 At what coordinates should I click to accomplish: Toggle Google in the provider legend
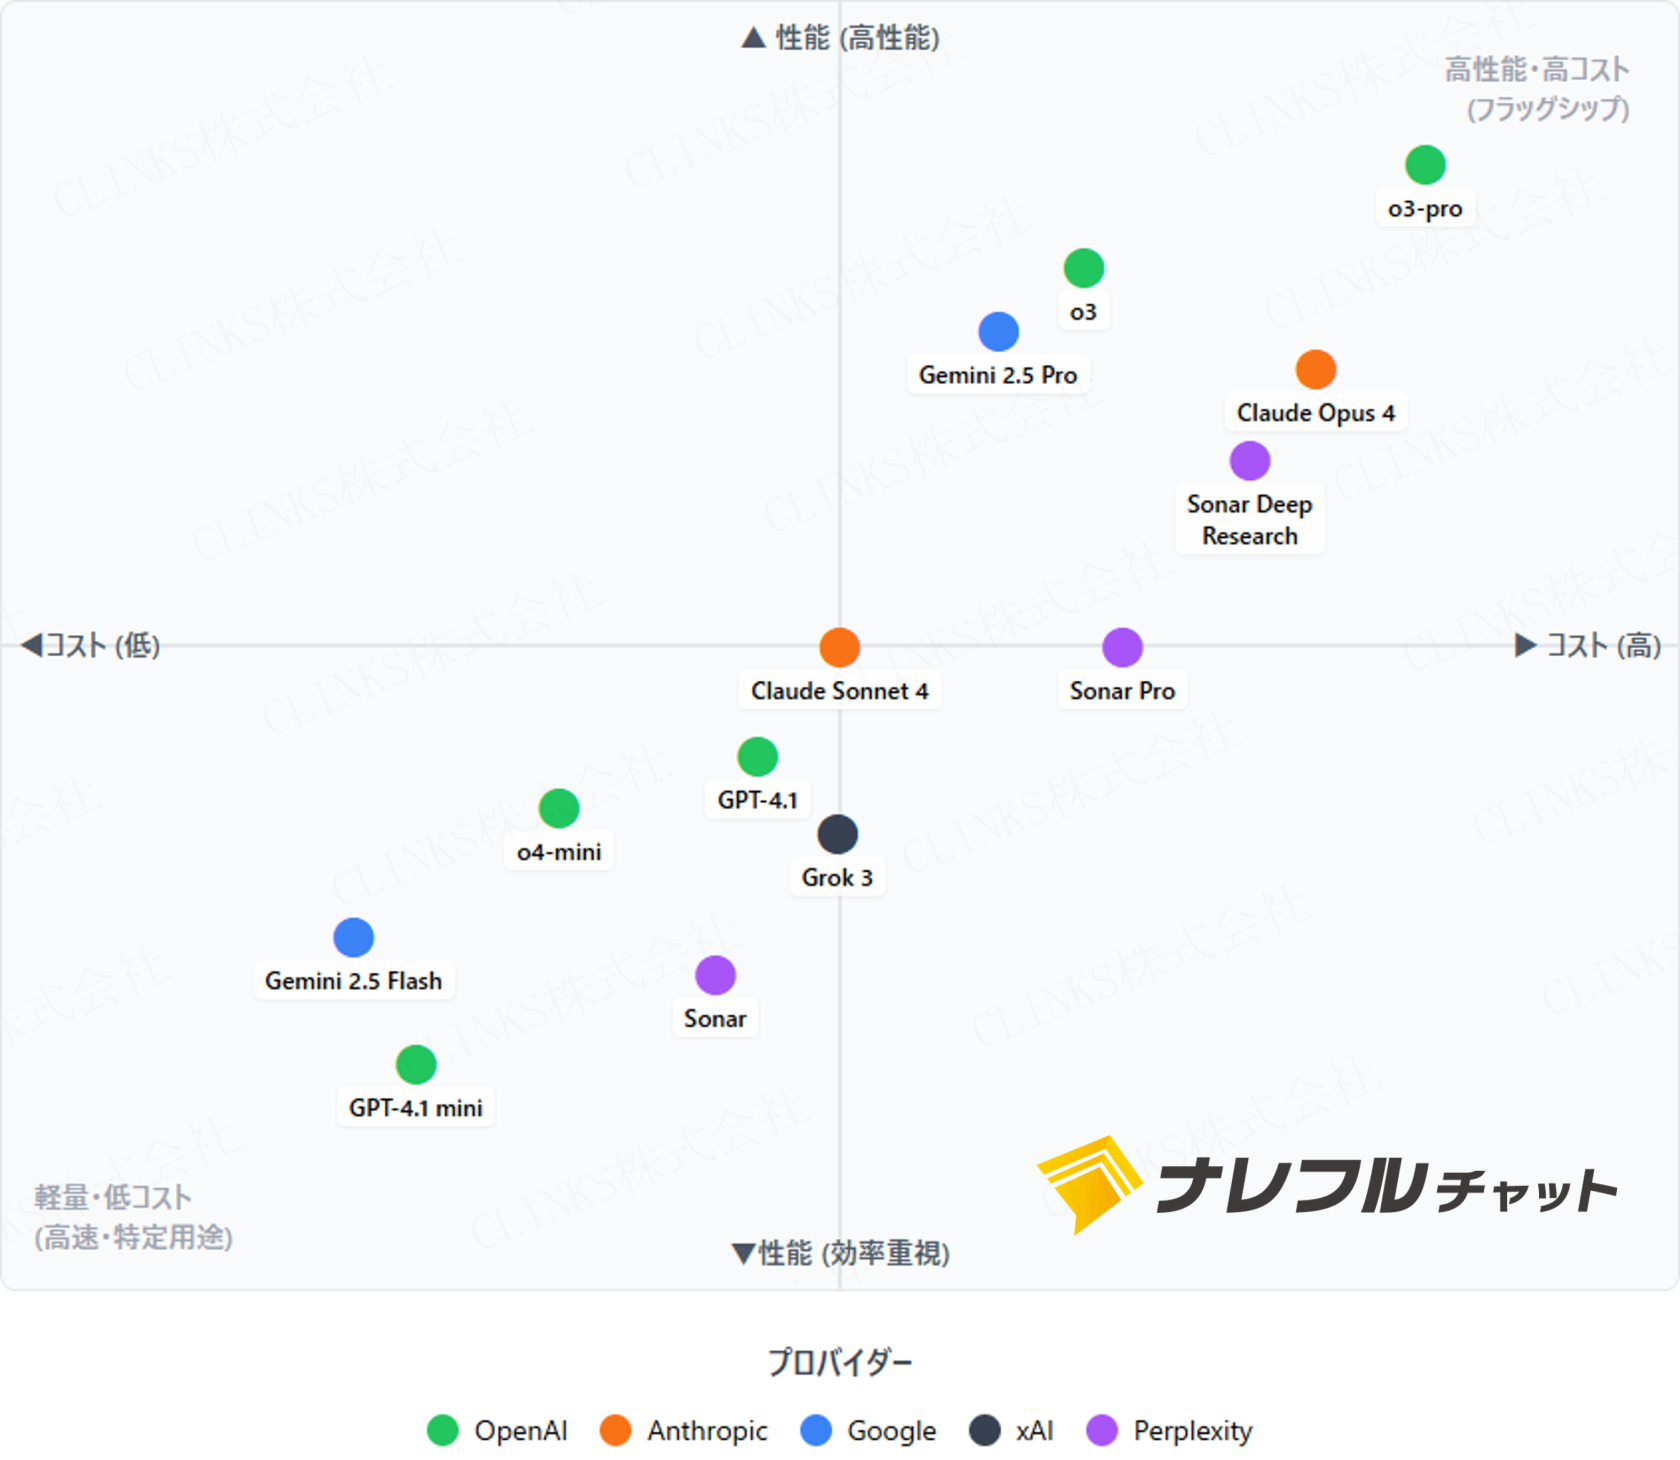tap(869, 1431)
